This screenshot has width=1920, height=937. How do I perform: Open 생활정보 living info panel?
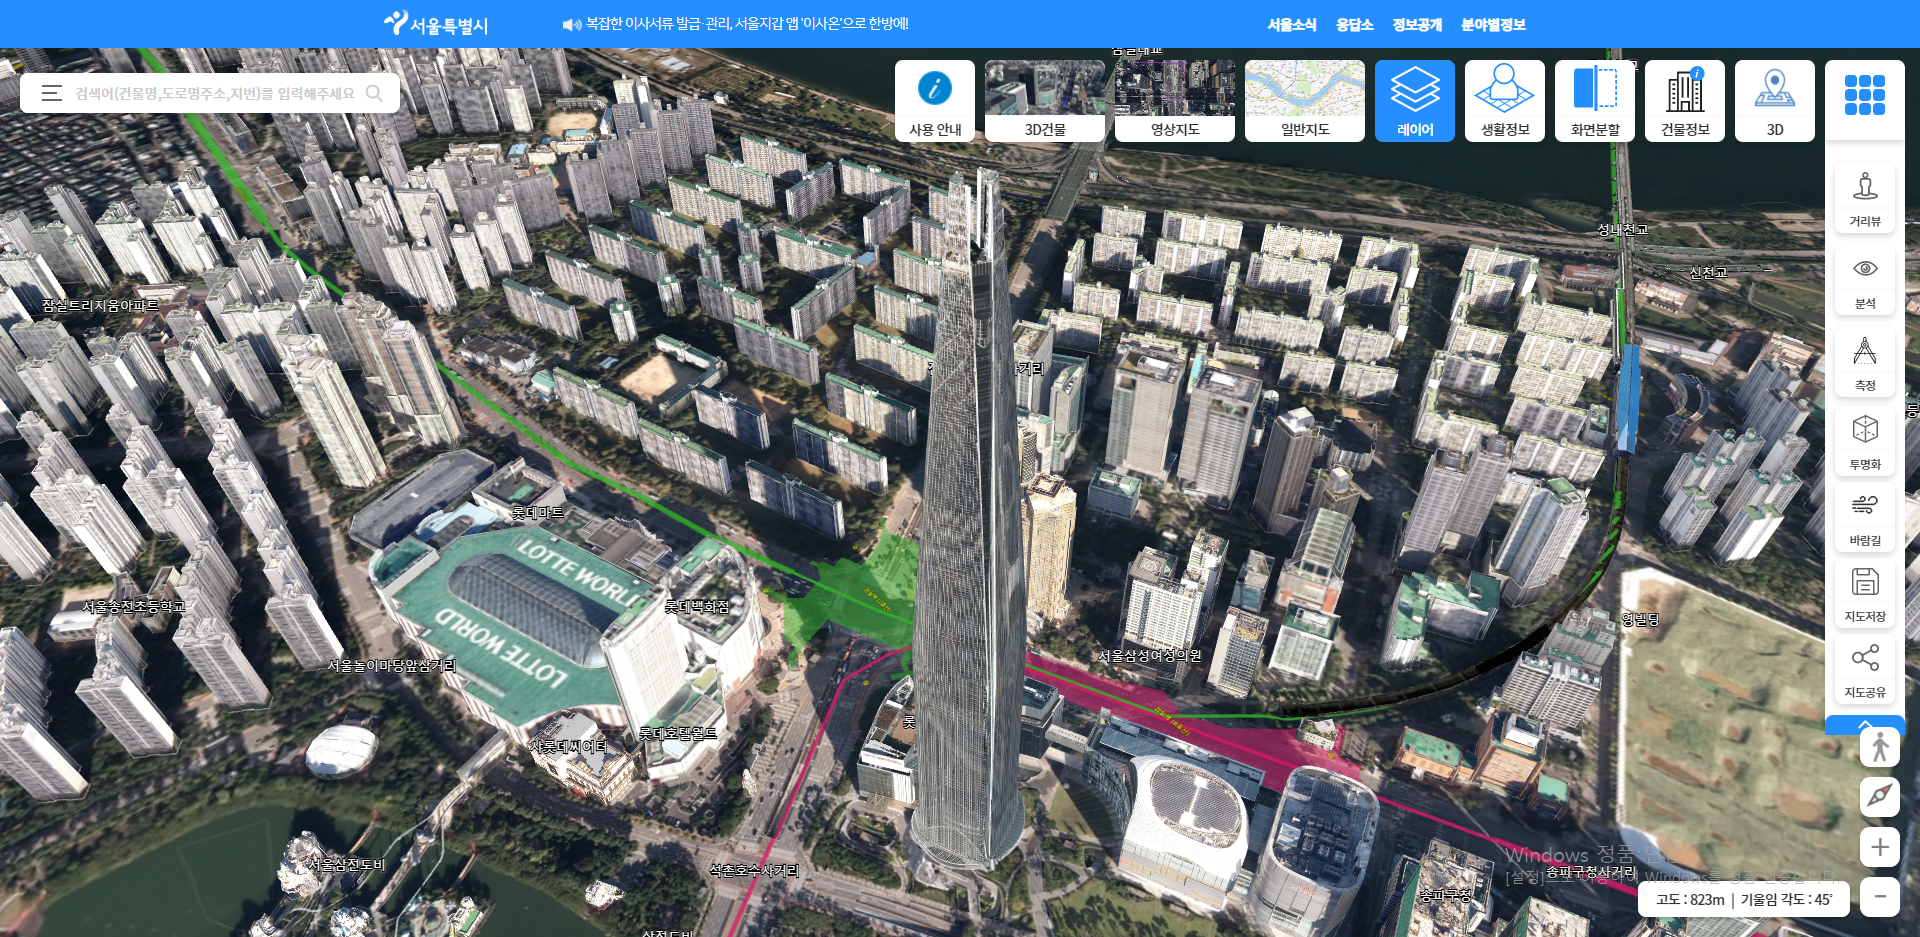tap(1505, 101)
